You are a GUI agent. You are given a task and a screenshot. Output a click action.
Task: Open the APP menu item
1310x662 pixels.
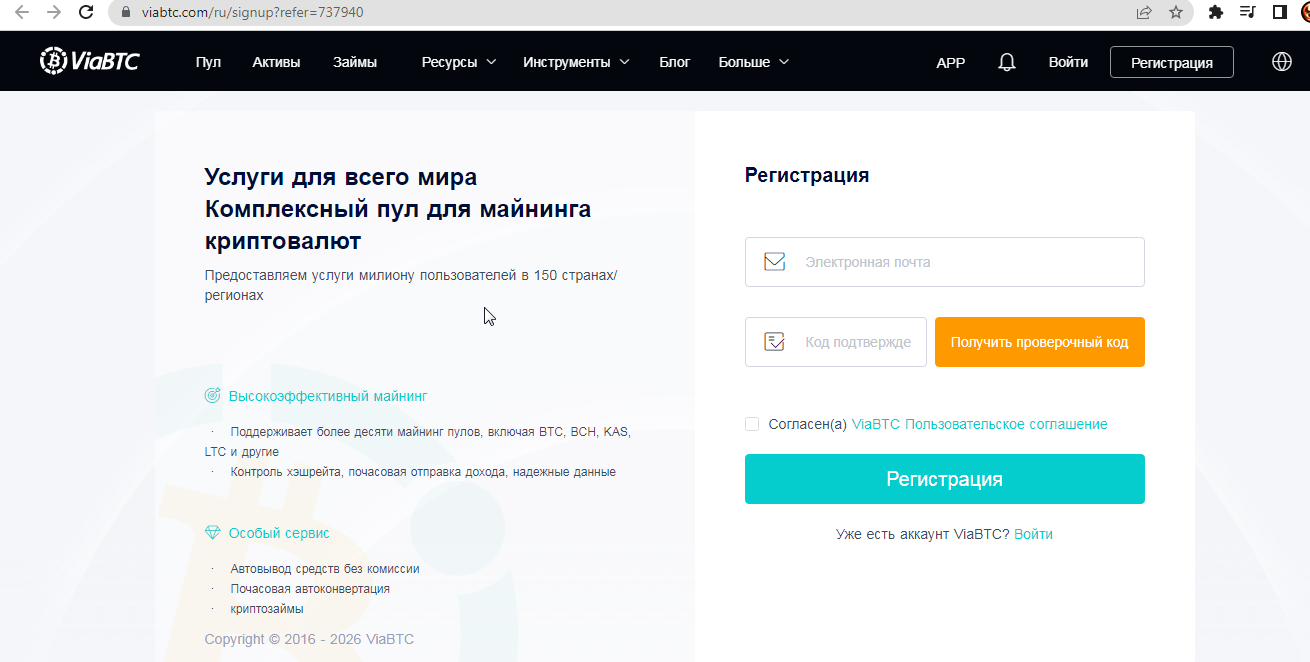951,62
